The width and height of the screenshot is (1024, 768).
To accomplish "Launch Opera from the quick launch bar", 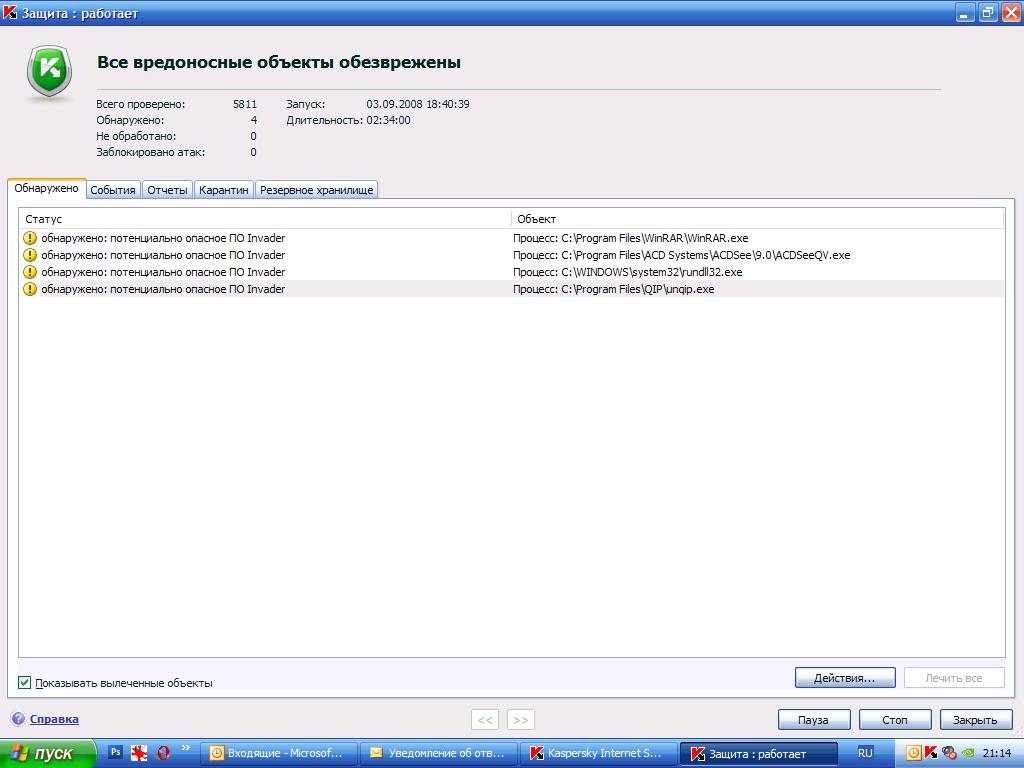I will click(163, 753).
